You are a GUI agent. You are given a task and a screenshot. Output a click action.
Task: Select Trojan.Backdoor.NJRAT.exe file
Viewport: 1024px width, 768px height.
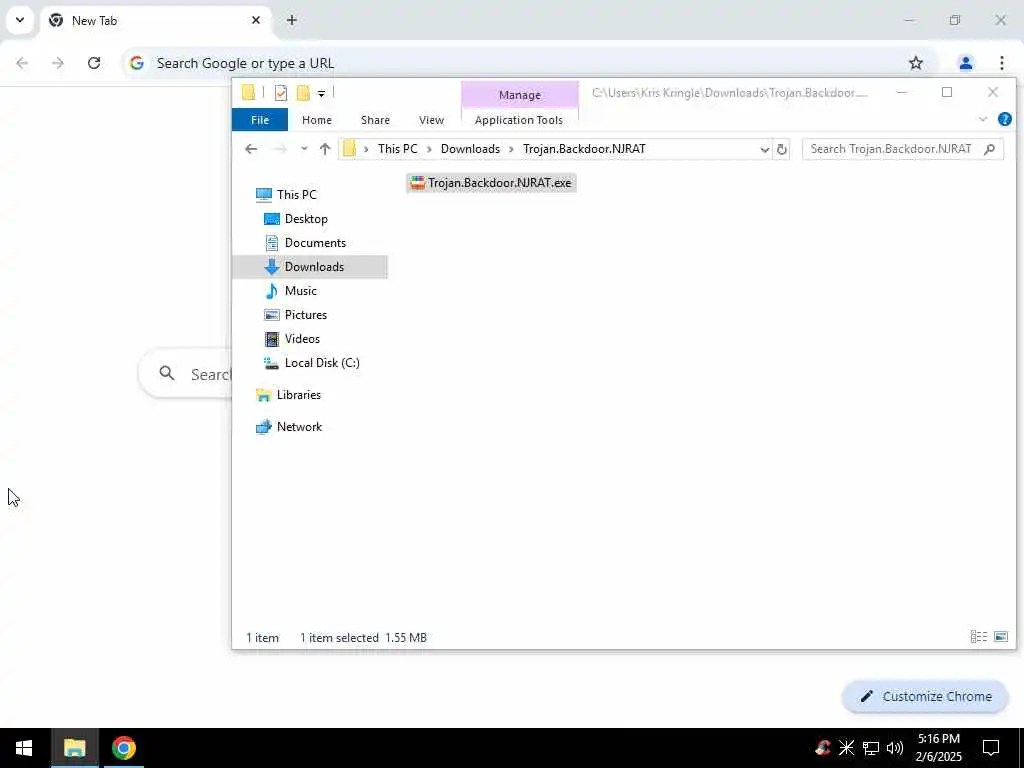click(x=491, y=183)
